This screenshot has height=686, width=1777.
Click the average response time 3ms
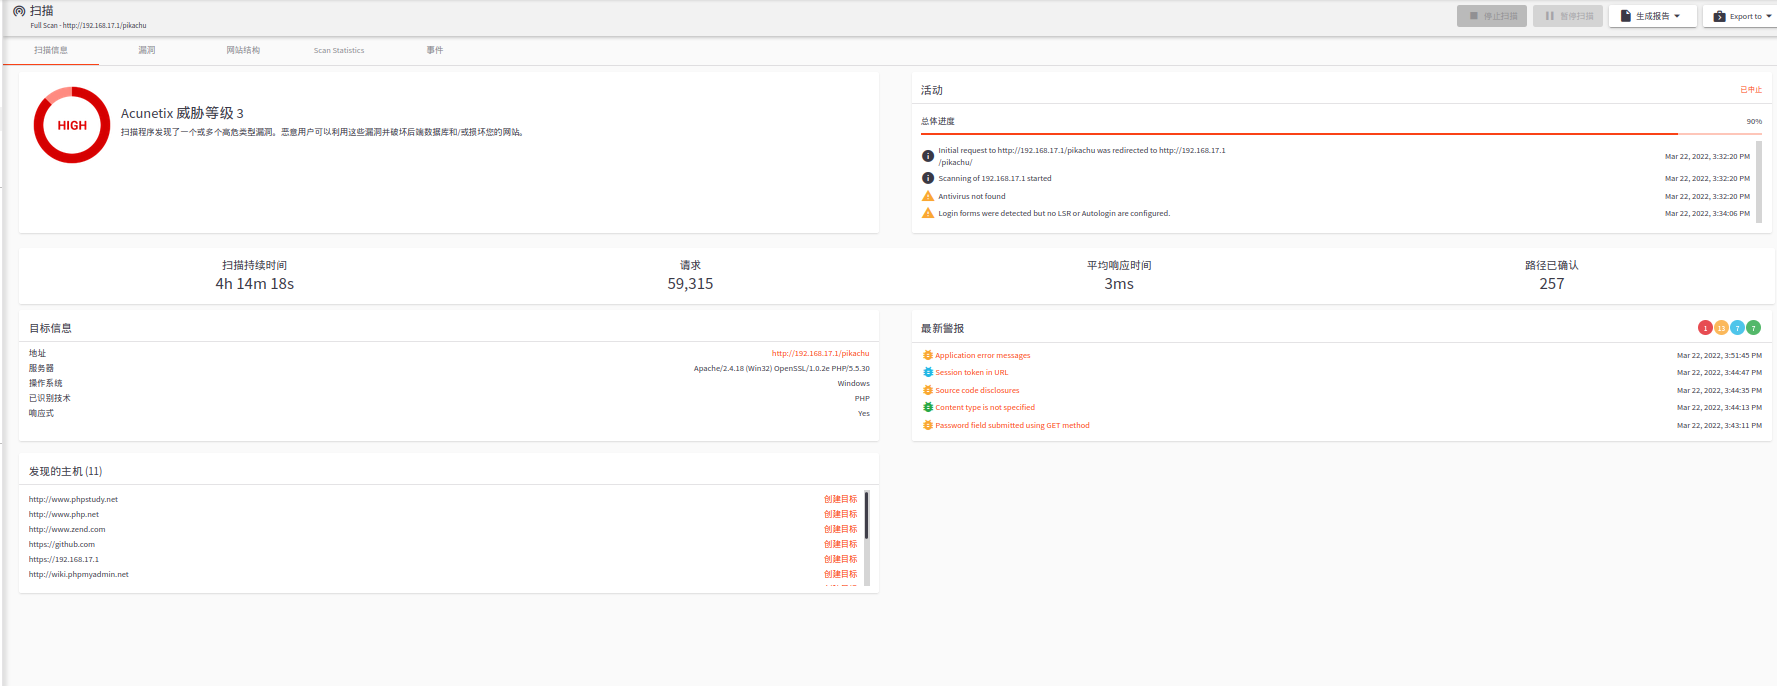click(x=1119, y=284)
